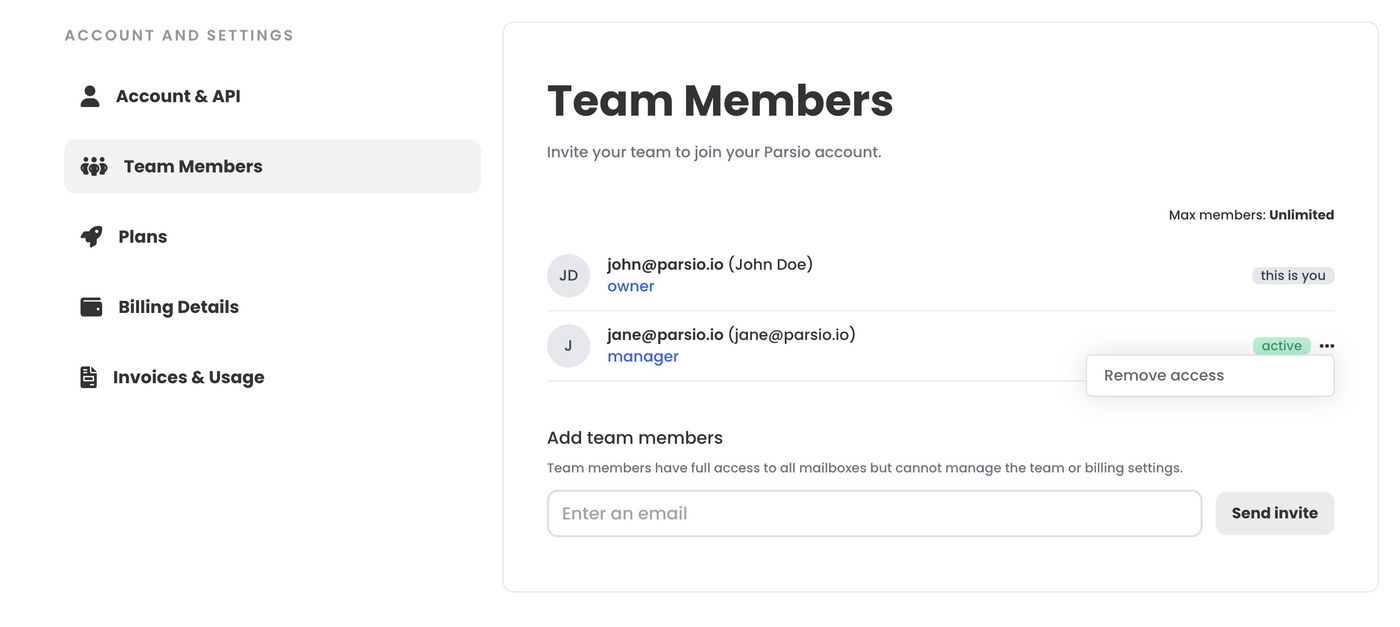
Task: Navigate to Invoices & Usage
Action: click(x=188, y=377)
